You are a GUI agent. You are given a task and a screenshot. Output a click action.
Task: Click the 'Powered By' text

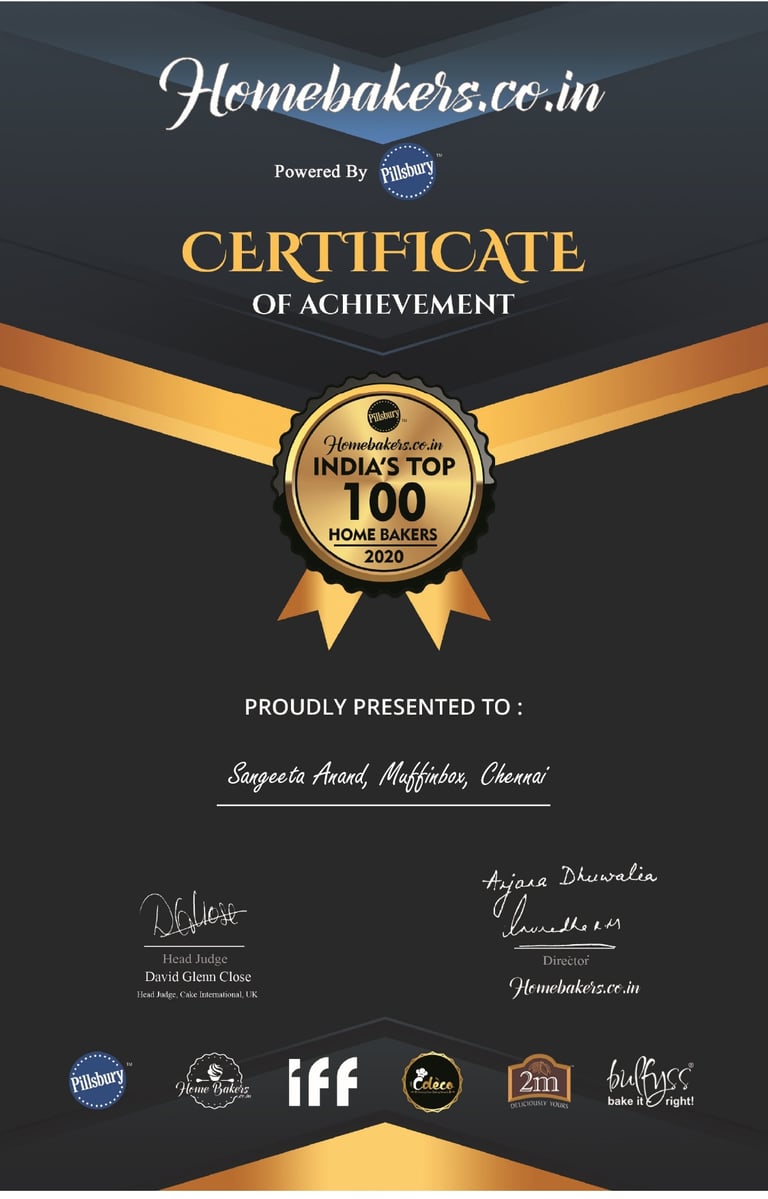coord(321,172)
